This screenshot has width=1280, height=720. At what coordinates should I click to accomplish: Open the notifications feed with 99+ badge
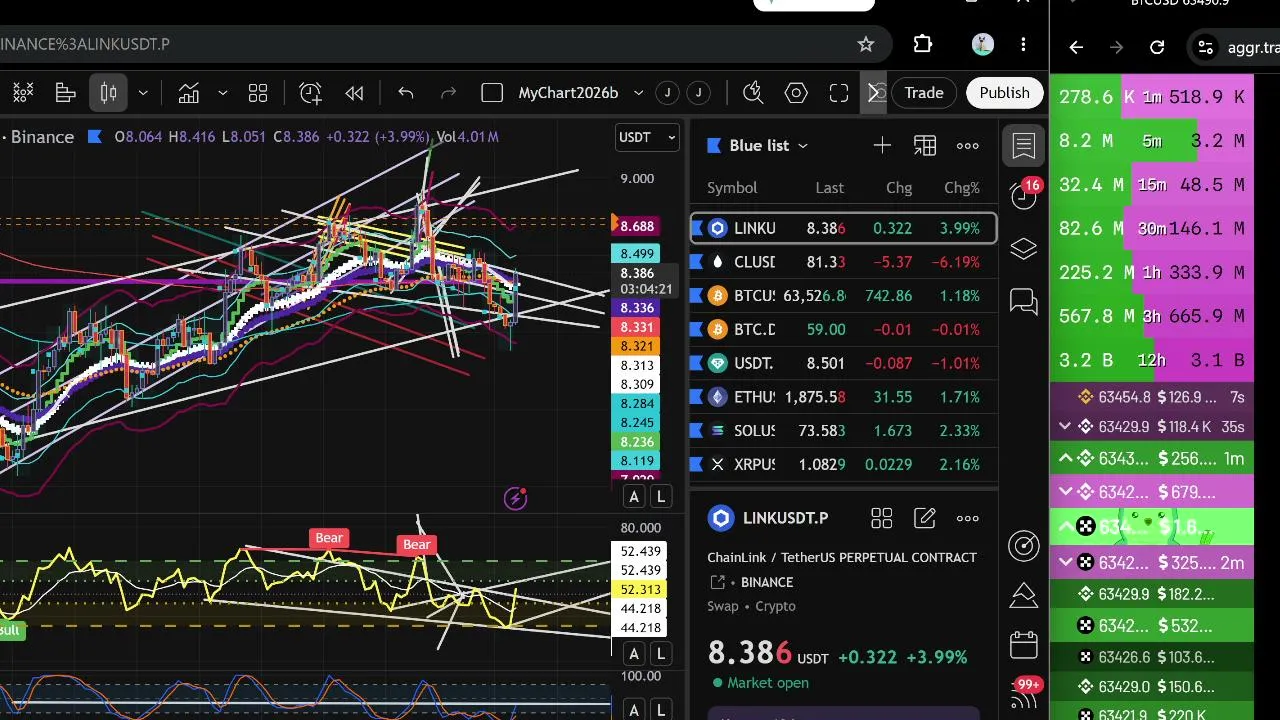(1024, 692)
